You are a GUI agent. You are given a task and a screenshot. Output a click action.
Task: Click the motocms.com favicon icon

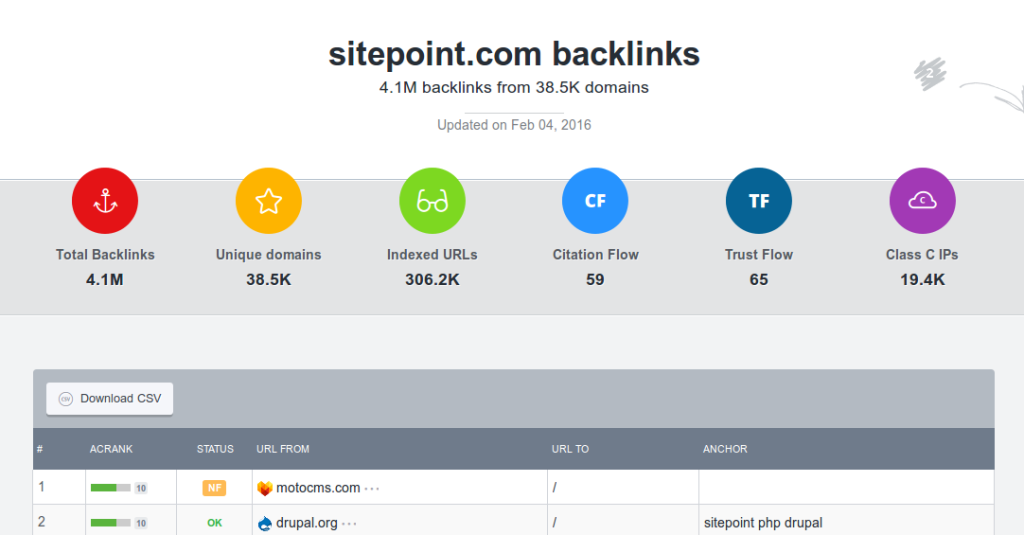(265, 488)
